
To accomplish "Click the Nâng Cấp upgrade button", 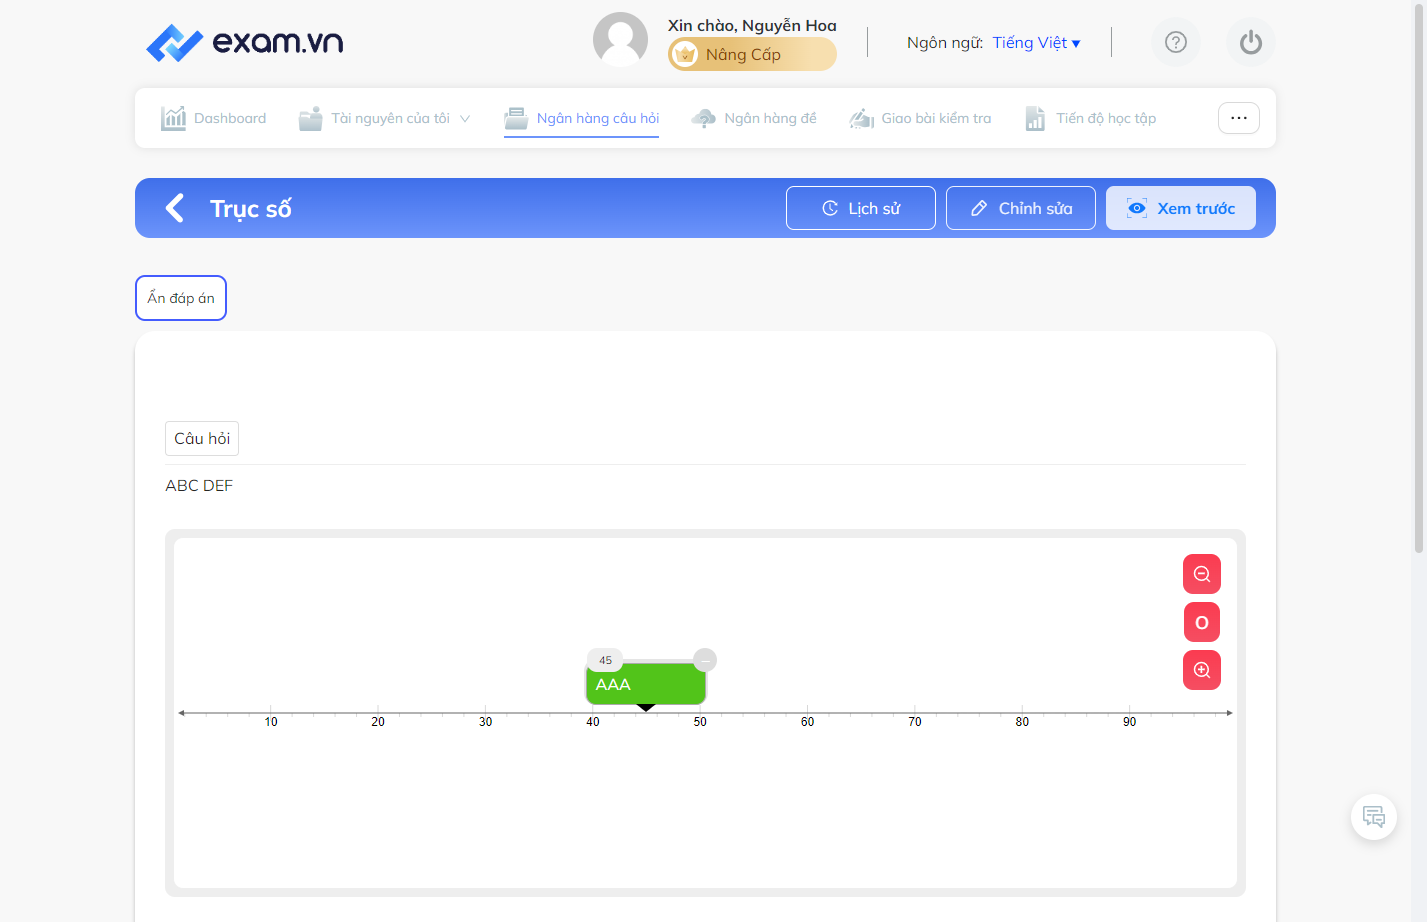I will tap(752, 55).
